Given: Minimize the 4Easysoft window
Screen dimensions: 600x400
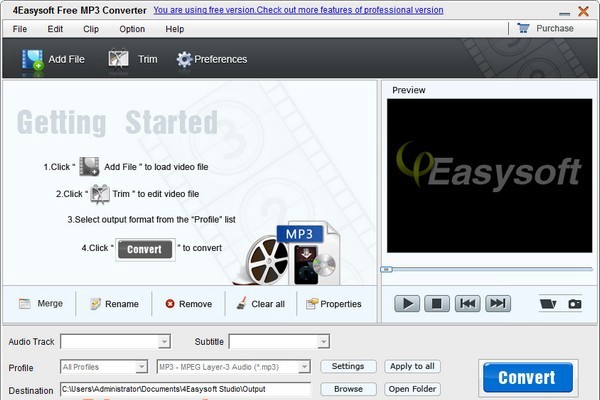Looking at the screenshot, I should click(564, 13).
